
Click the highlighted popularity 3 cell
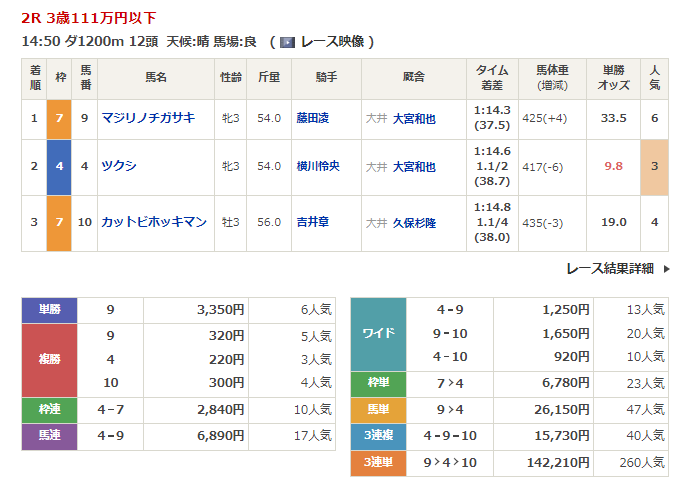(654, 166)
